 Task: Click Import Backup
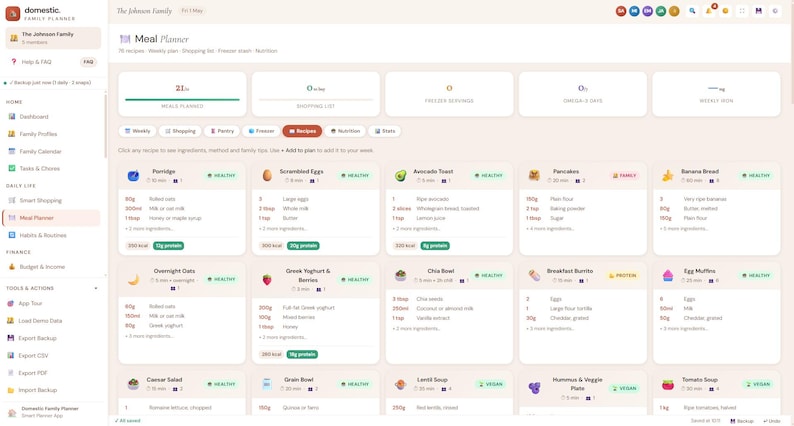[52, 390]
